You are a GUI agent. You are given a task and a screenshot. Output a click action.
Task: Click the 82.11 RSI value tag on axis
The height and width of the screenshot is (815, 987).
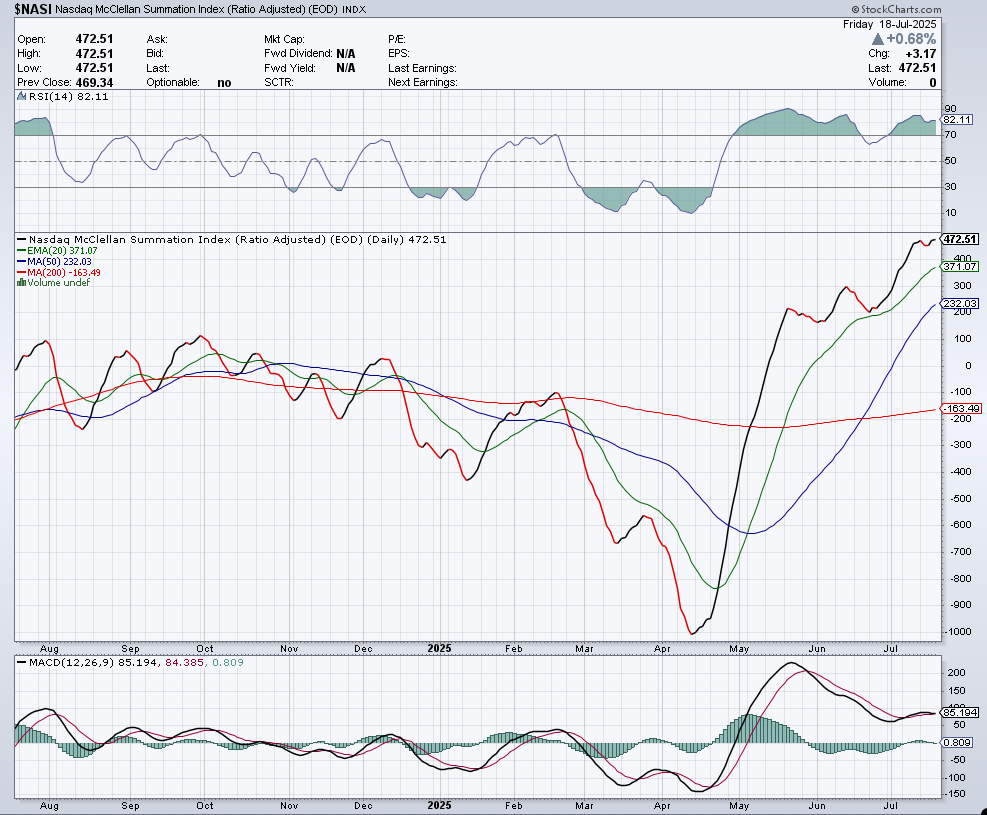point(957,120)
